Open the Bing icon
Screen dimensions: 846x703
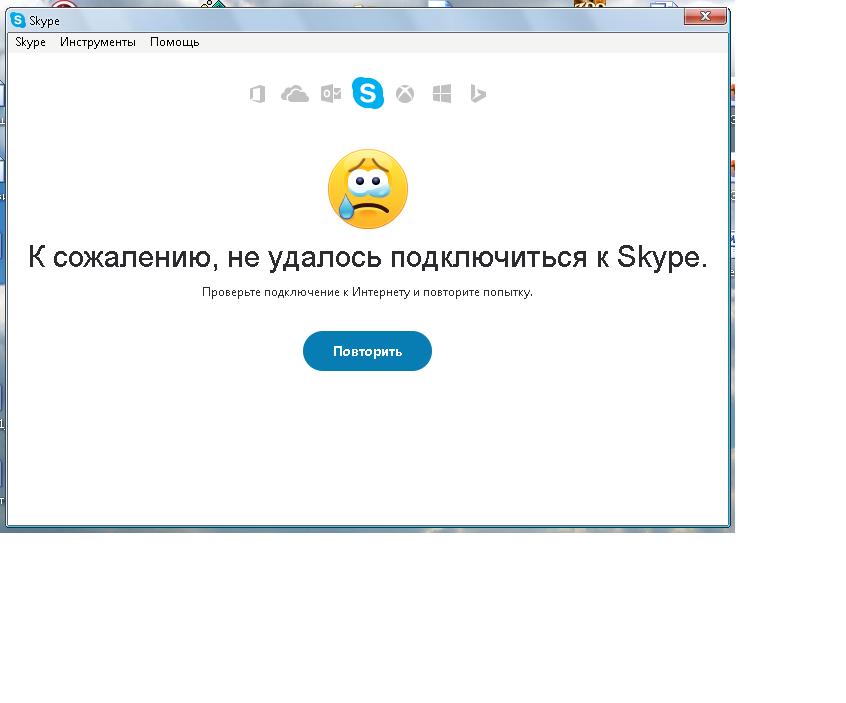[x=478, y=94]
